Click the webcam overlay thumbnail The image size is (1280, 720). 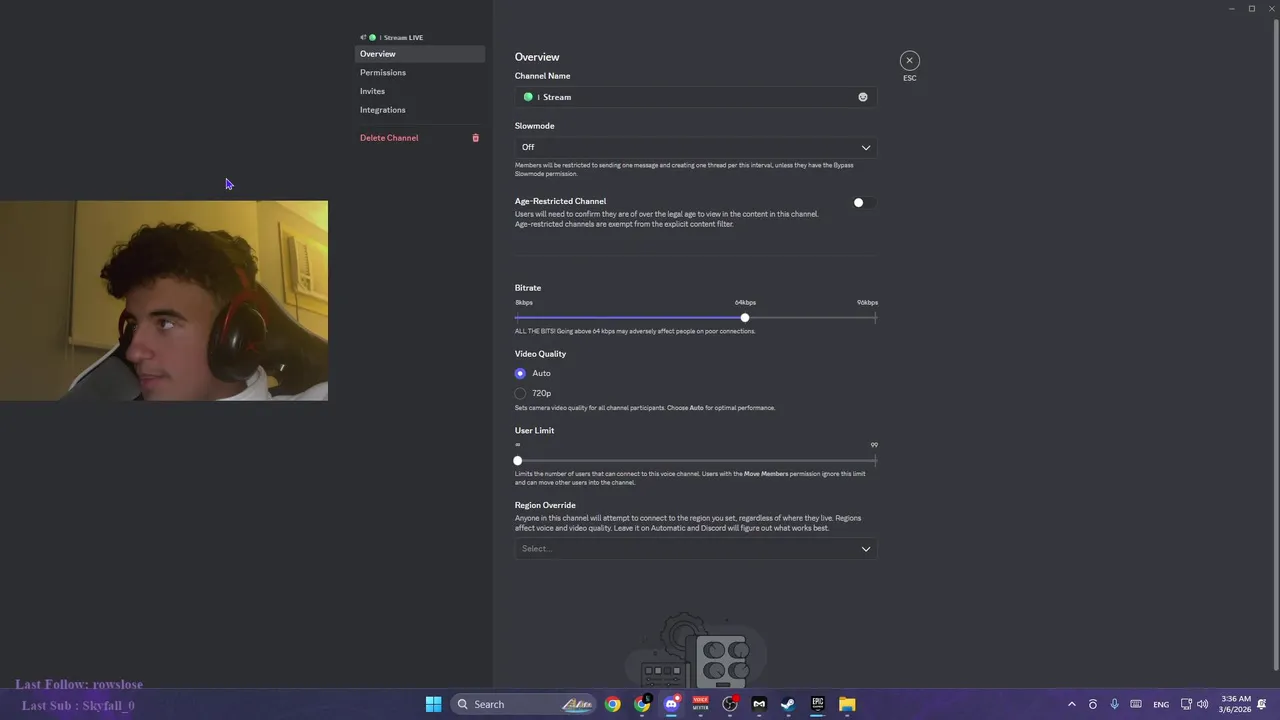164,301
